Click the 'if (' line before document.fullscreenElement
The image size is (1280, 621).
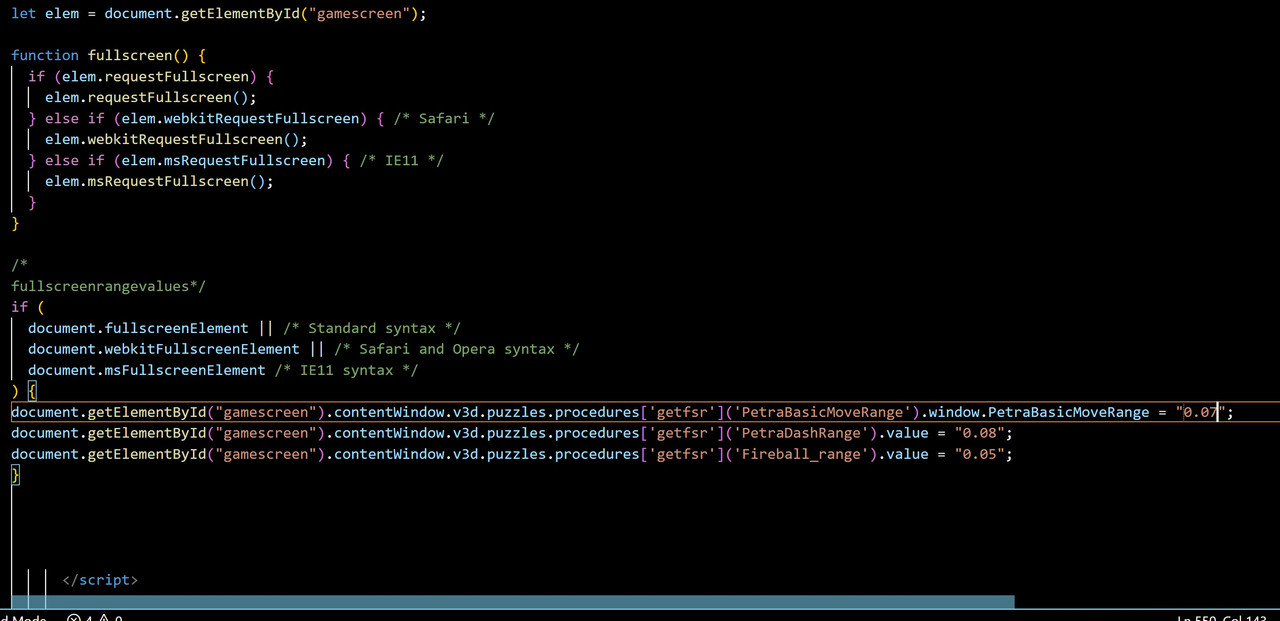[28, 307]
